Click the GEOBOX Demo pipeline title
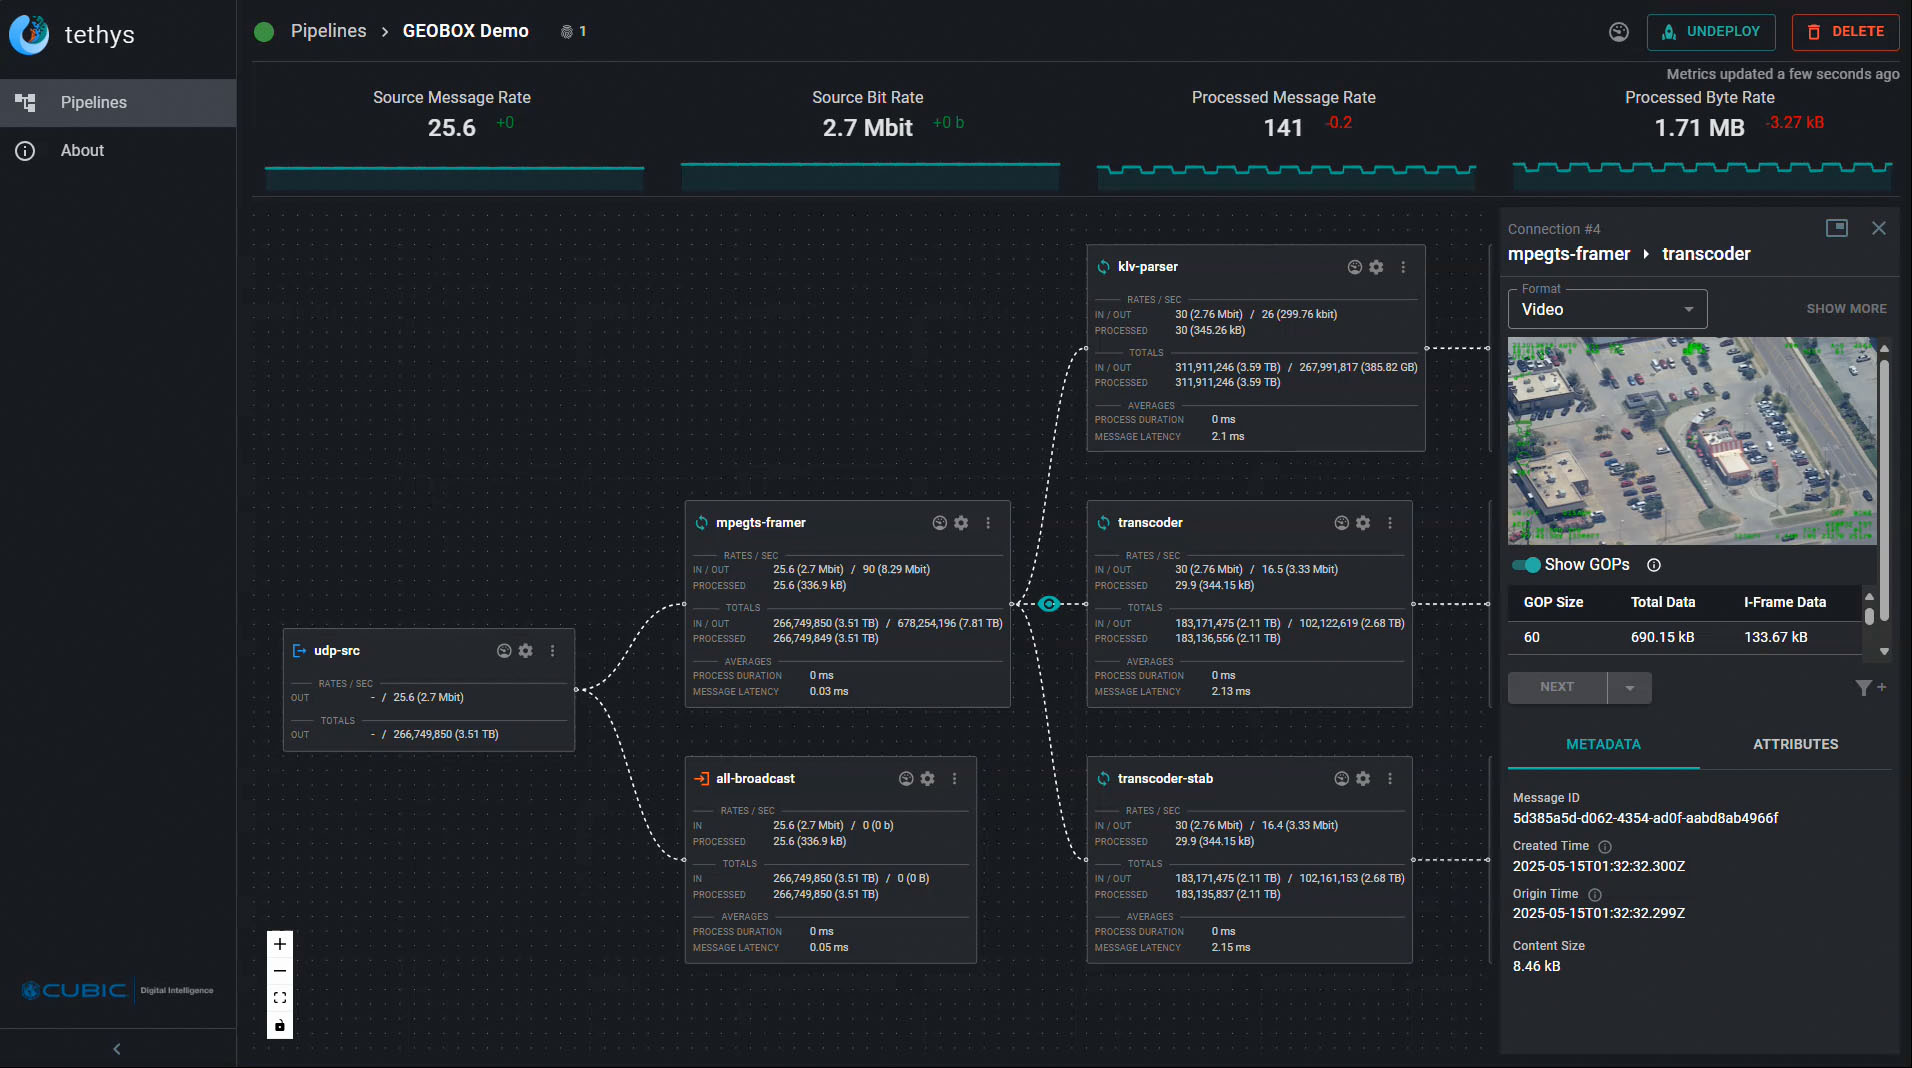The image size is (1912, 1068). pos(465,31)
